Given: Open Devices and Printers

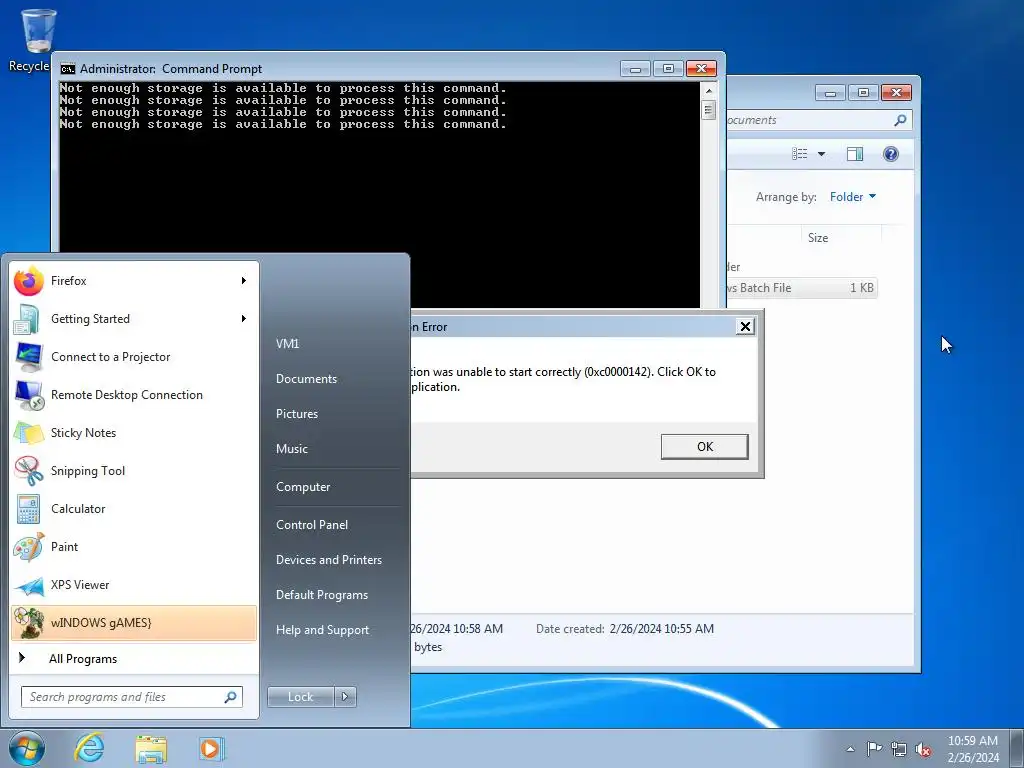Looking at the screenshot, I should (328, 560).
